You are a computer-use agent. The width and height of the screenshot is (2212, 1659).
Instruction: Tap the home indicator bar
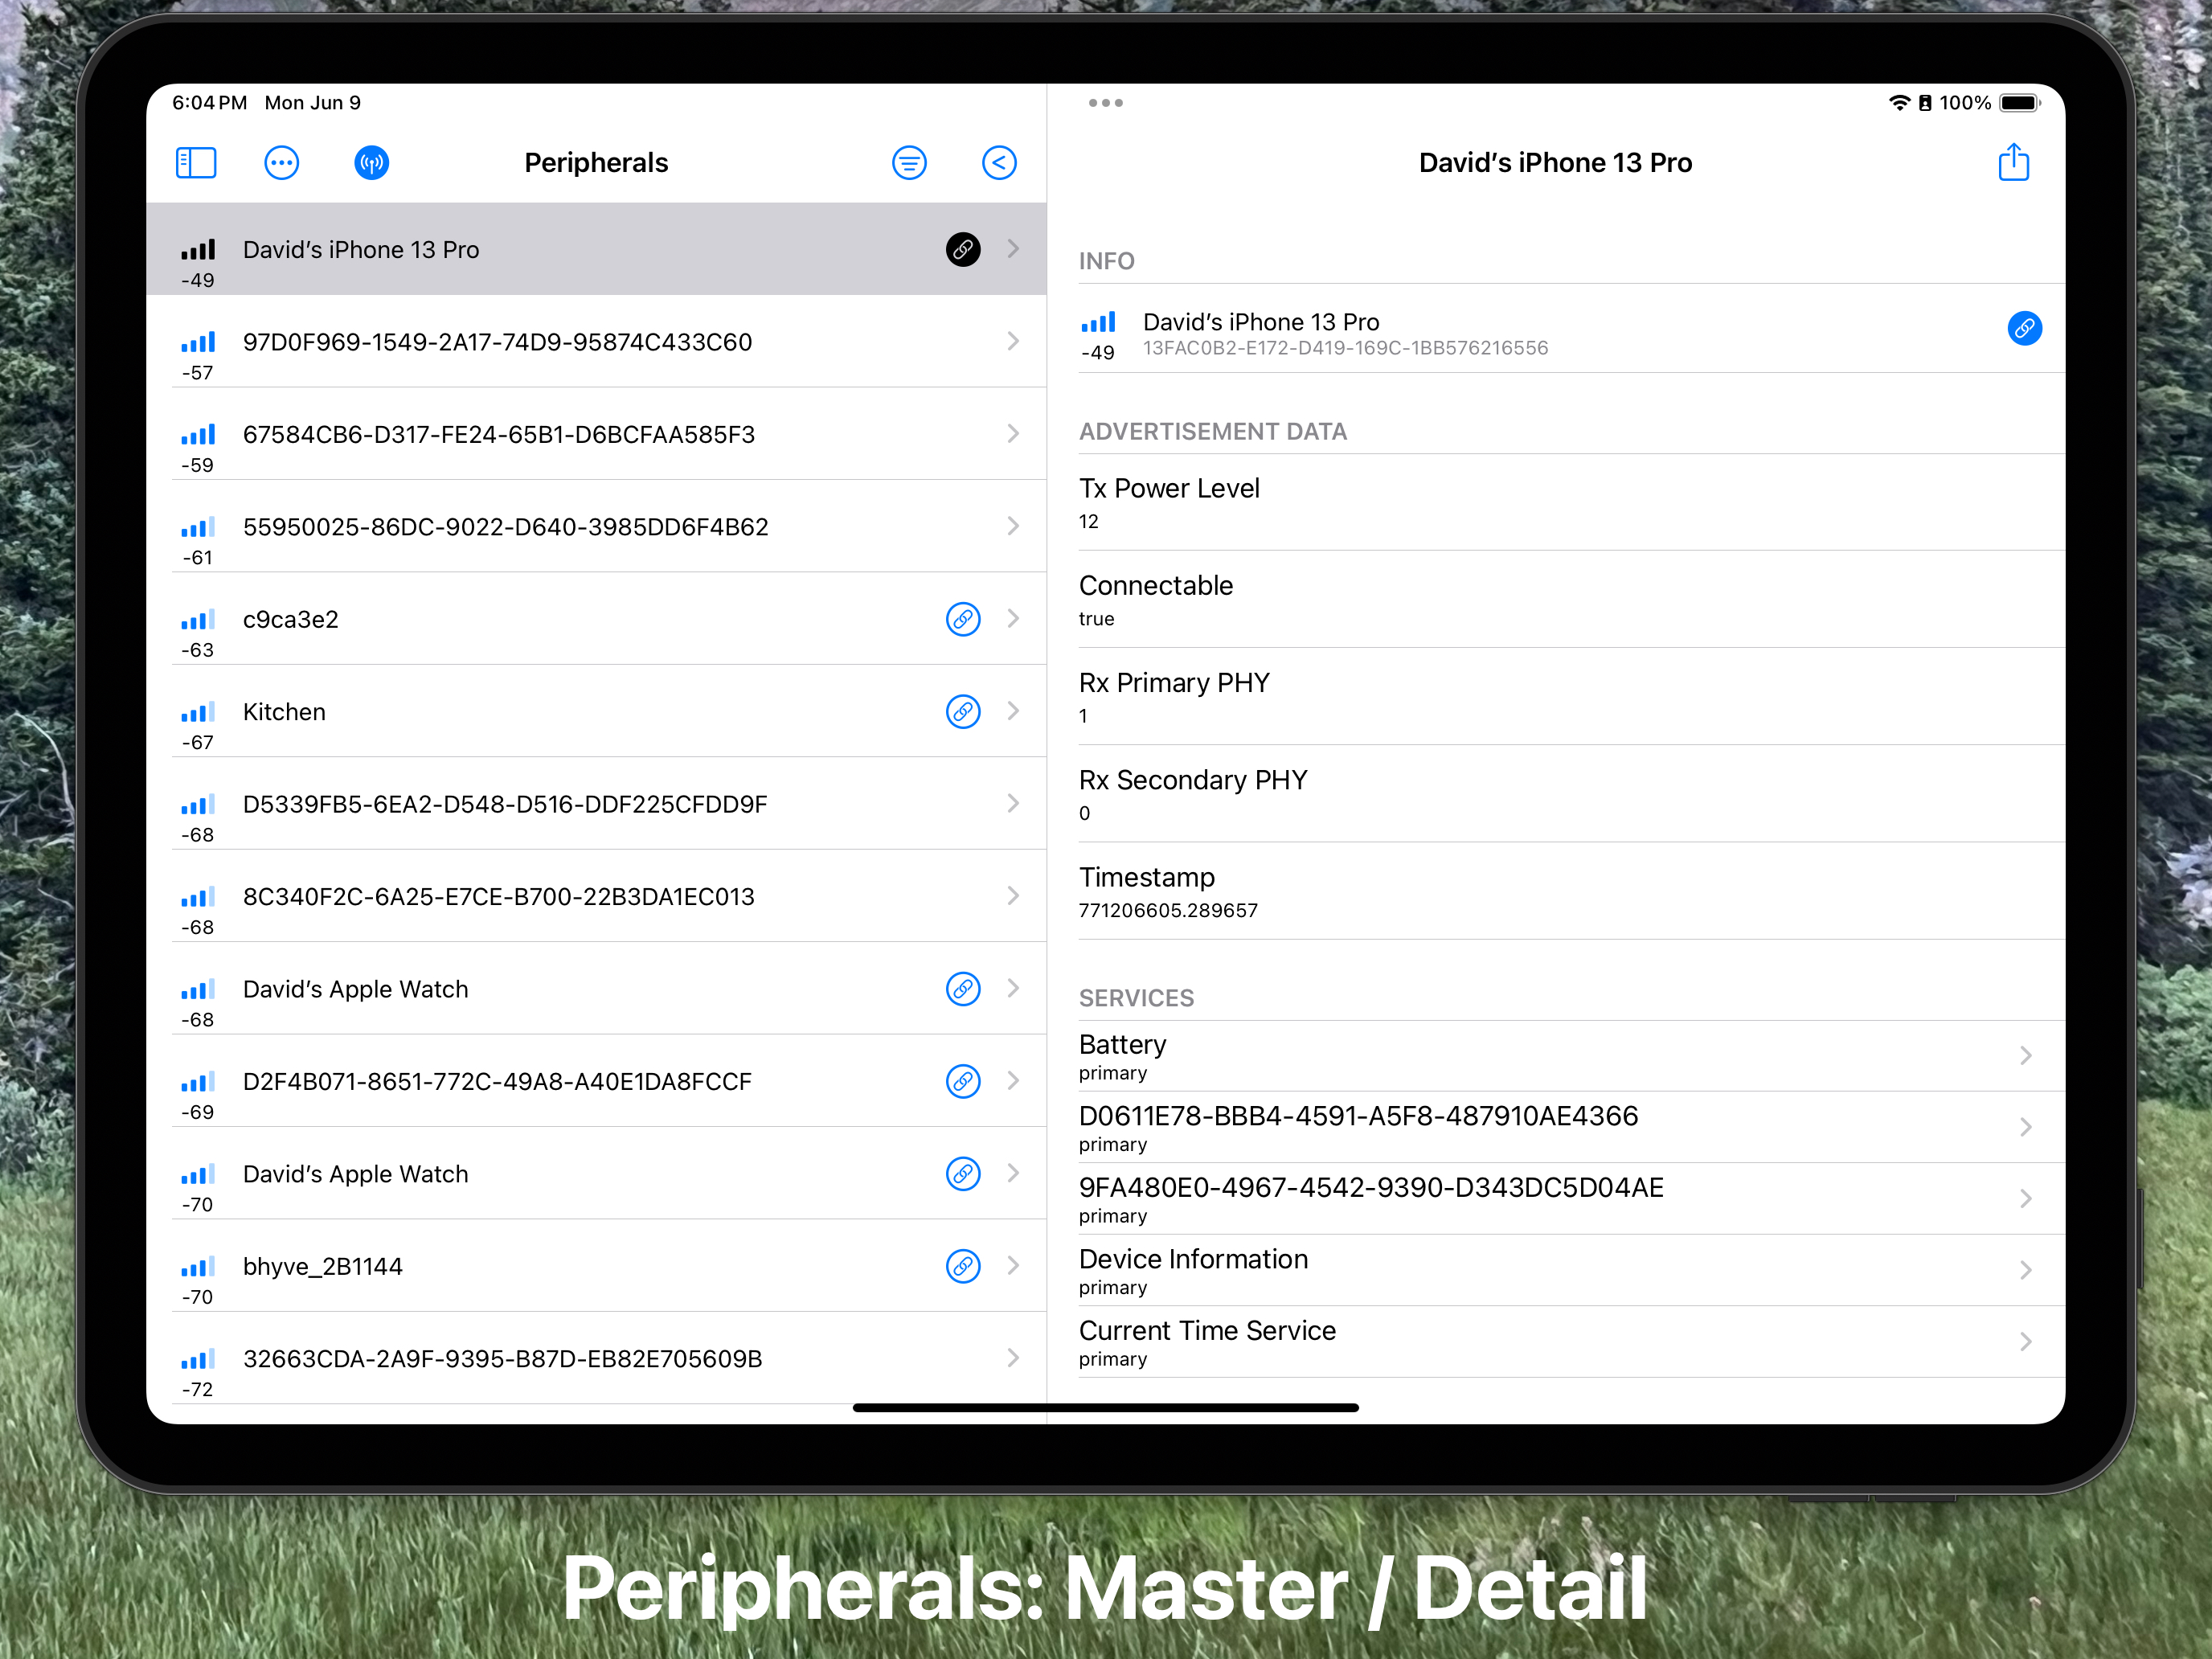[x=1106, y=1407]
